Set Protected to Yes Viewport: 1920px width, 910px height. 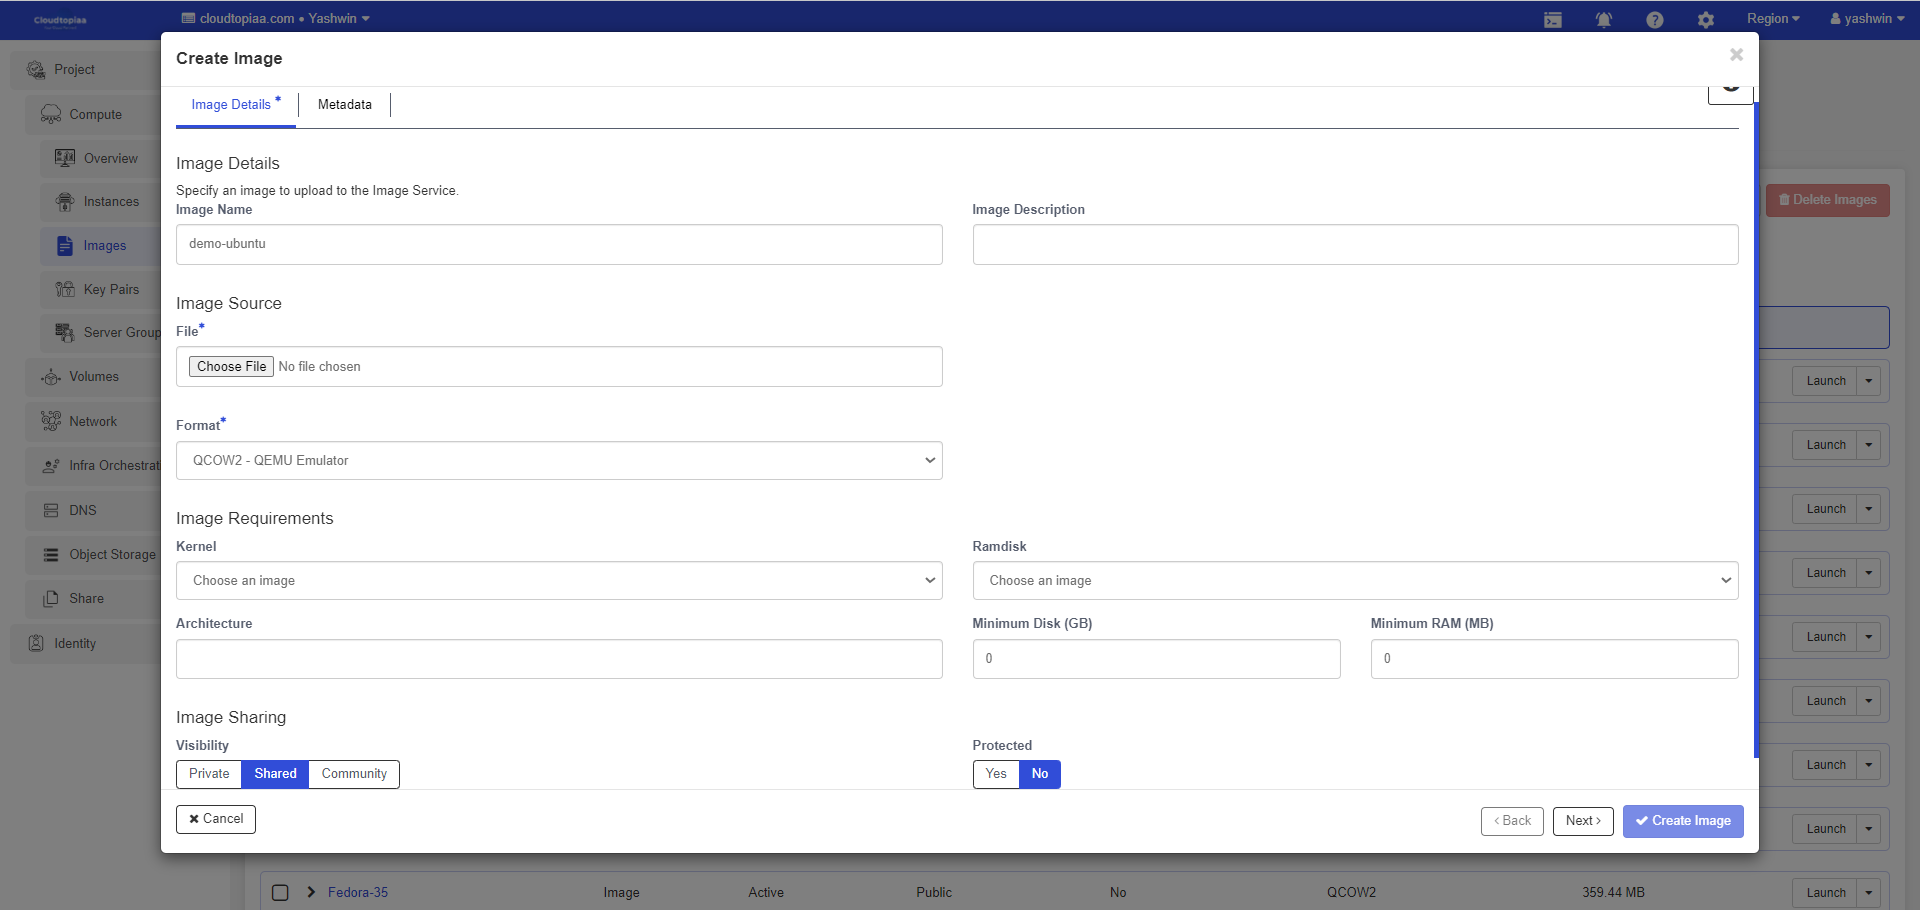coord(996,774)
